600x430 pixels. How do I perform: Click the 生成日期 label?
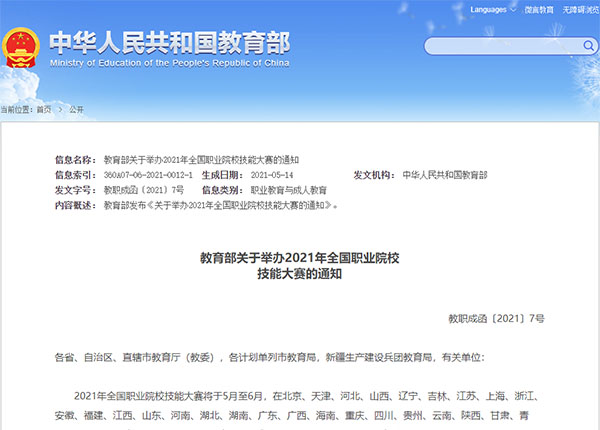tap(222, 175)
